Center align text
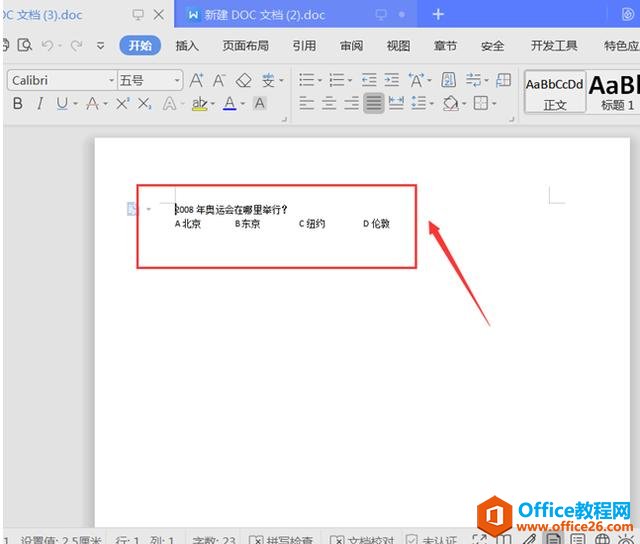This screenshot has height=544, width=640. pyautogui.click(x=329, y=103)
